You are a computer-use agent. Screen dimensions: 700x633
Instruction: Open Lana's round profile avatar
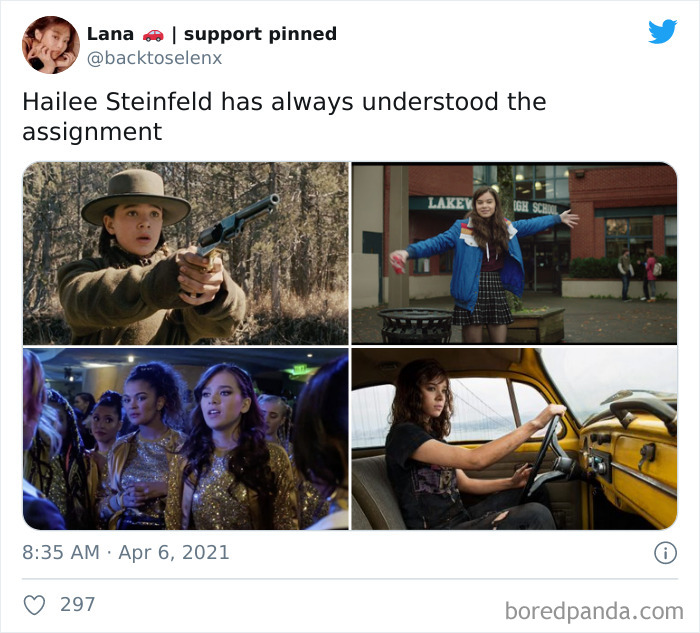(51, 45)
